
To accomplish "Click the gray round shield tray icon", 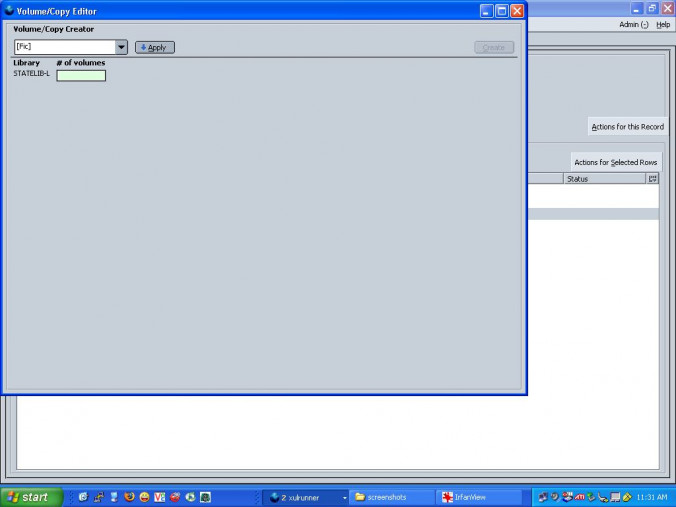I will click(555, 497).
